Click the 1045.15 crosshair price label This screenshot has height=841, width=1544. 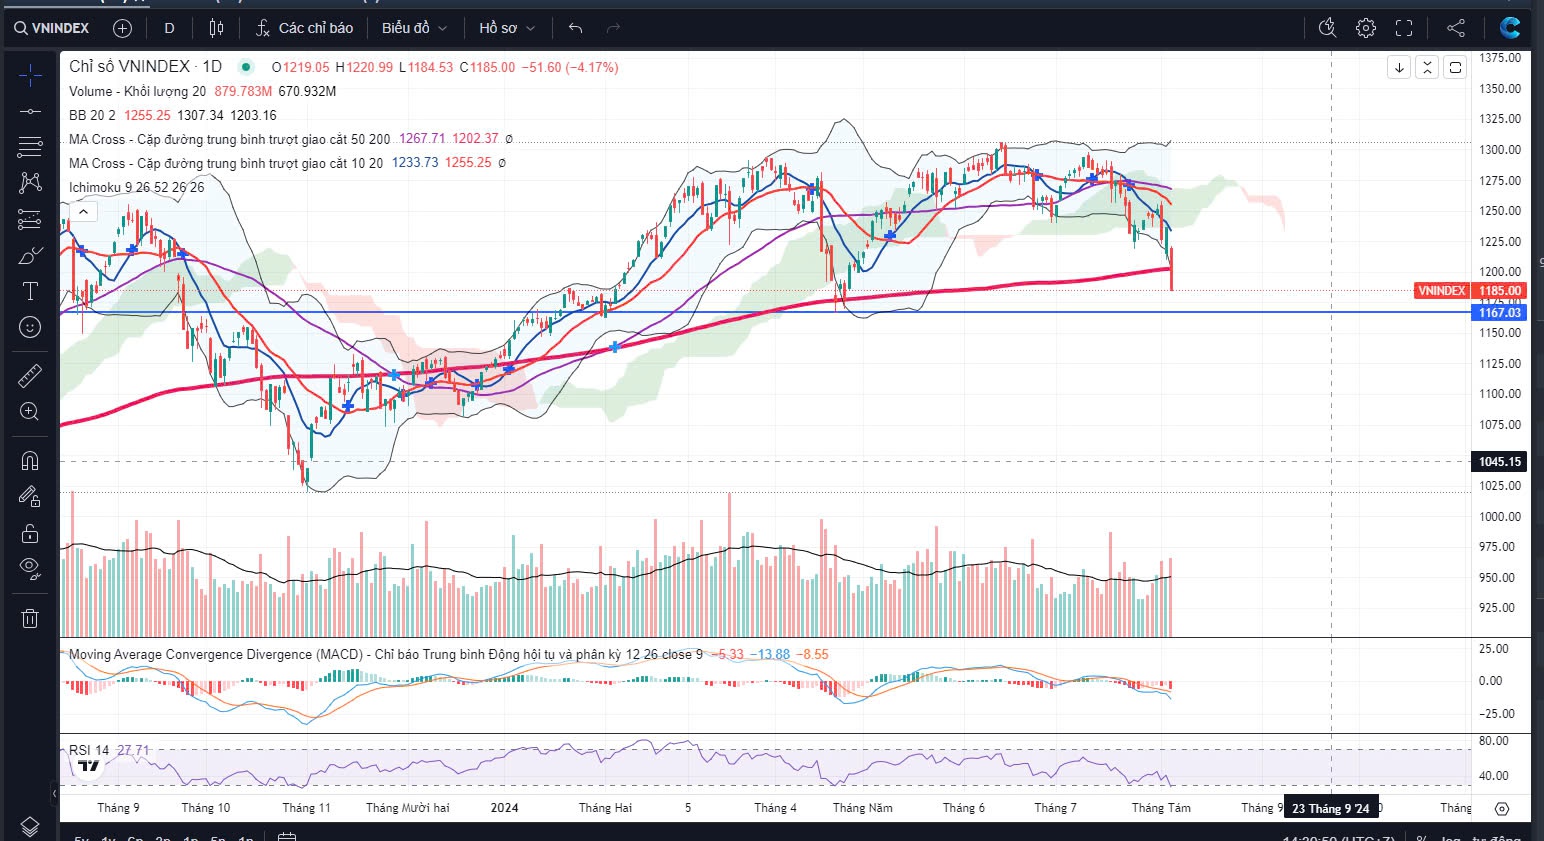click(1500, 462)
